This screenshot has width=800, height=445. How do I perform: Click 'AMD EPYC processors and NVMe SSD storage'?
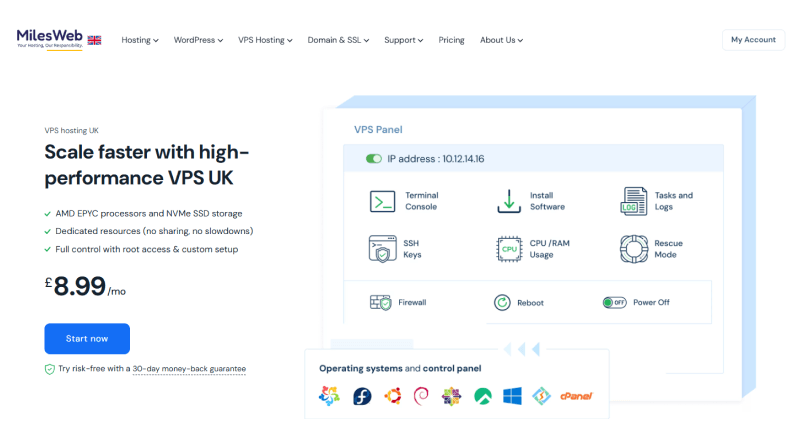click(149, 214)
